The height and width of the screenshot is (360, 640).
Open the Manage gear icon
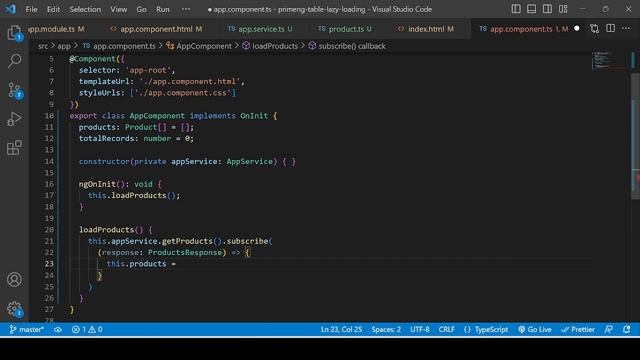(x=15, y=309)
